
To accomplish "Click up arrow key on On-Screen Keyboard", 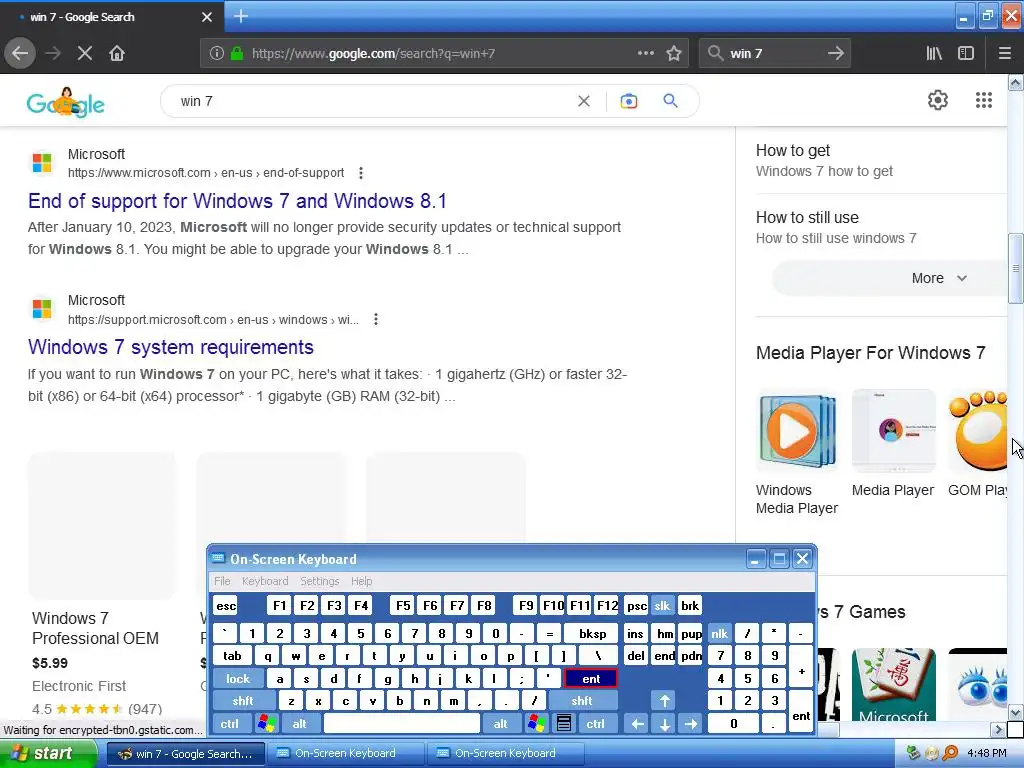I will tap(664, 701).
